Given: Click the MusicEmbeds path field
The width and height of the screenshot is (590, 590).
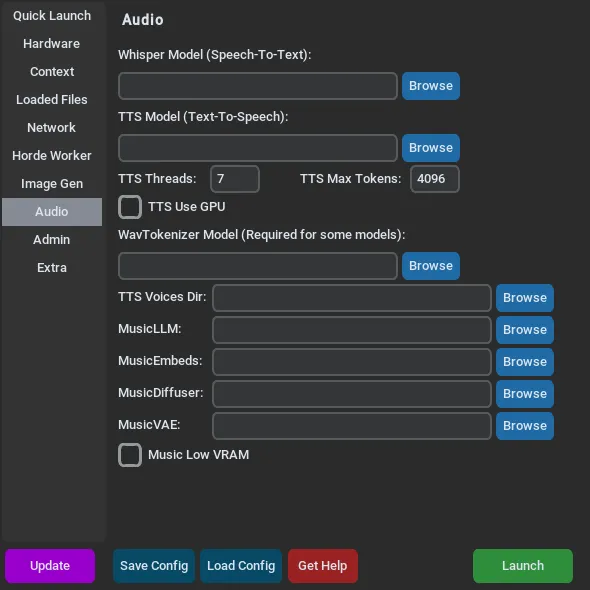Looking at the screenshot, I should [352, 362].
